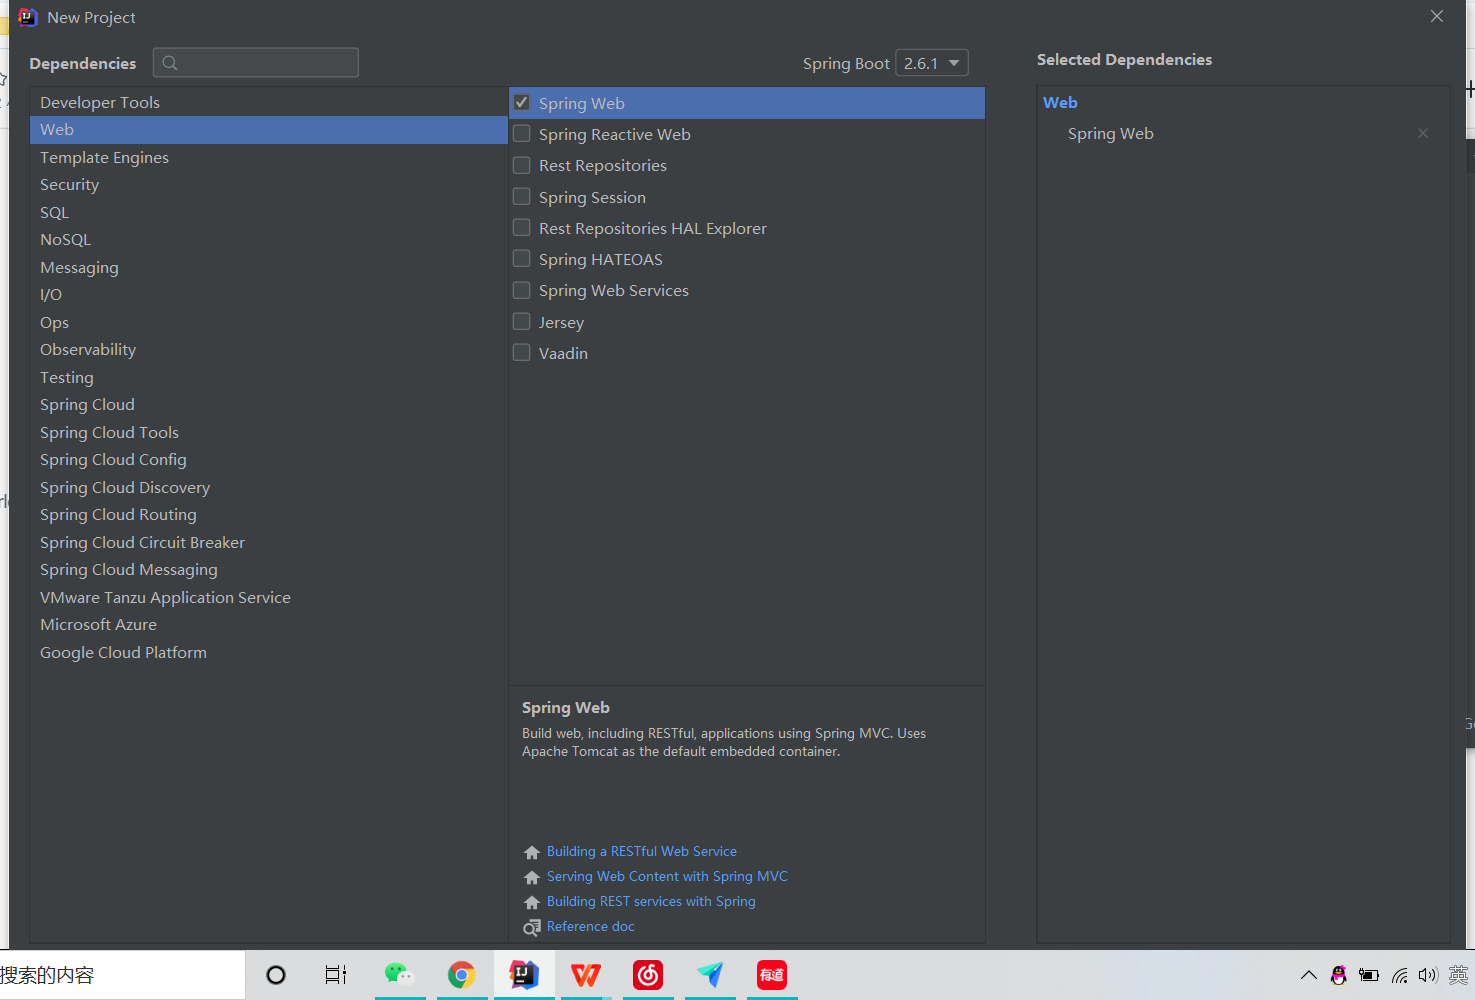1475x1000 pixels.
Task: Select the SQL category
Action: pos(269,212)
